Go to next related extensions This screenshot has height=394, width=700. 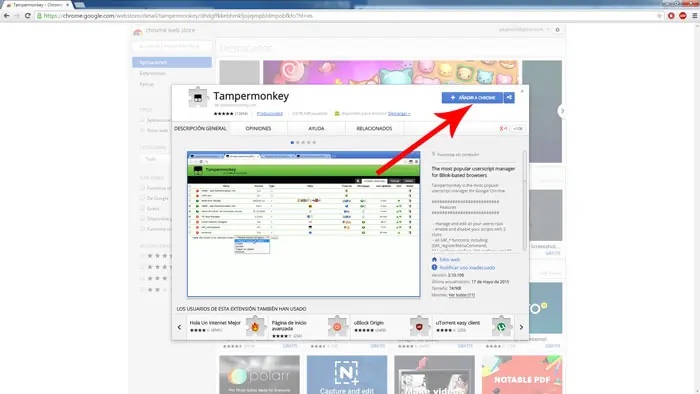[521, 327]
